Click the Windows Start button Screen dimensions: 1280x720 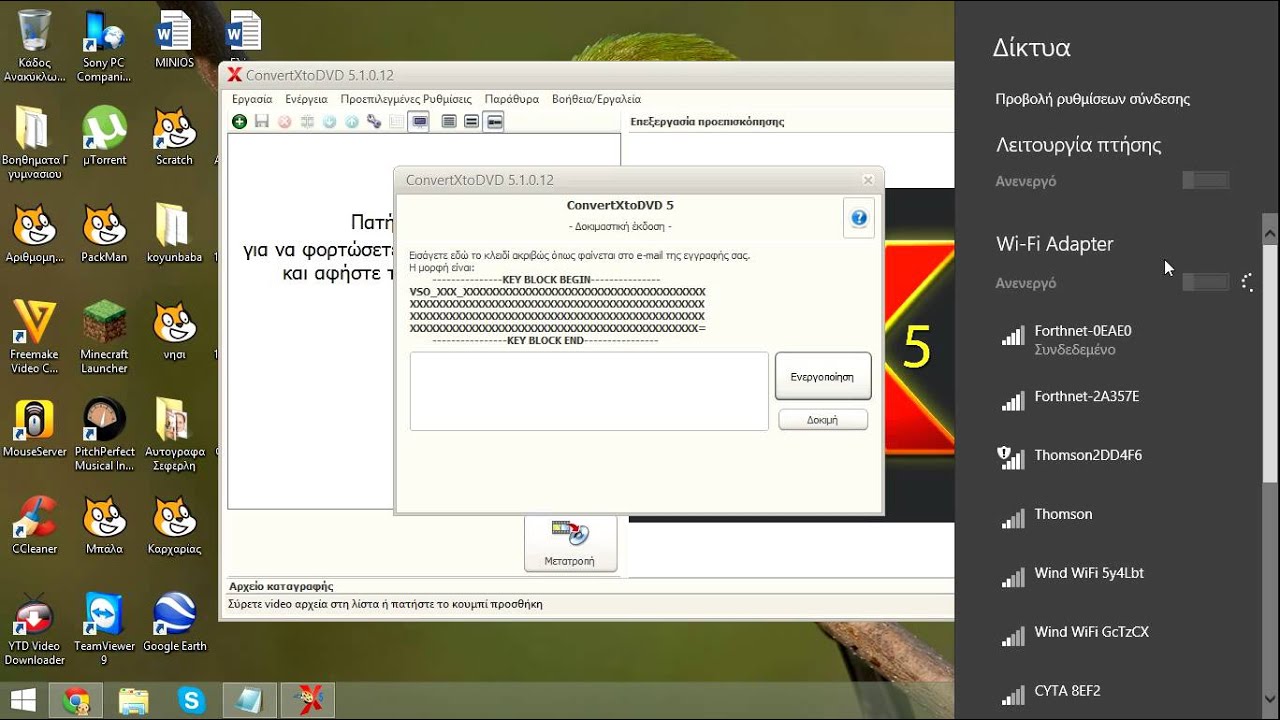23,700
